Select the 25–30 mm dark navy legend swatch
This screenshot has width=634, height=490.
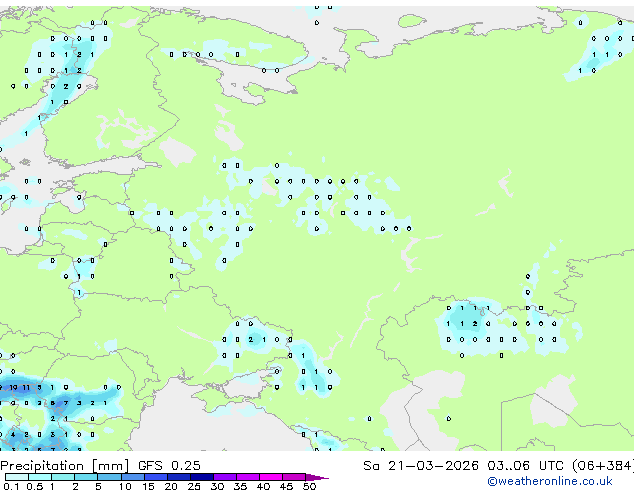[202, 477]
